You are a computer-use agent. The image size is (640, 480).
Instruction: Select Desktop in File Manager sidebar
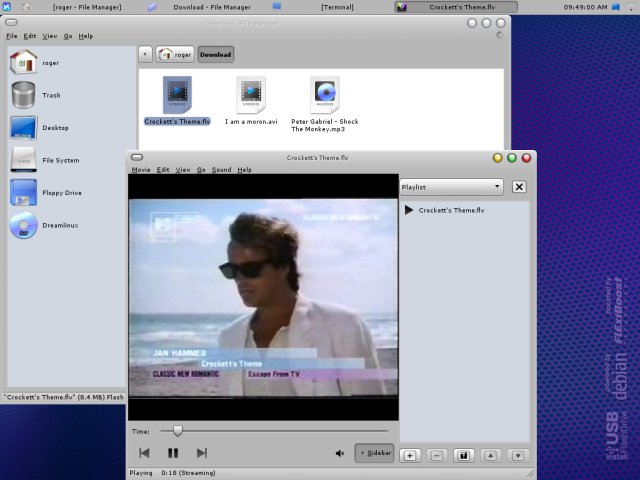(39, 127)
